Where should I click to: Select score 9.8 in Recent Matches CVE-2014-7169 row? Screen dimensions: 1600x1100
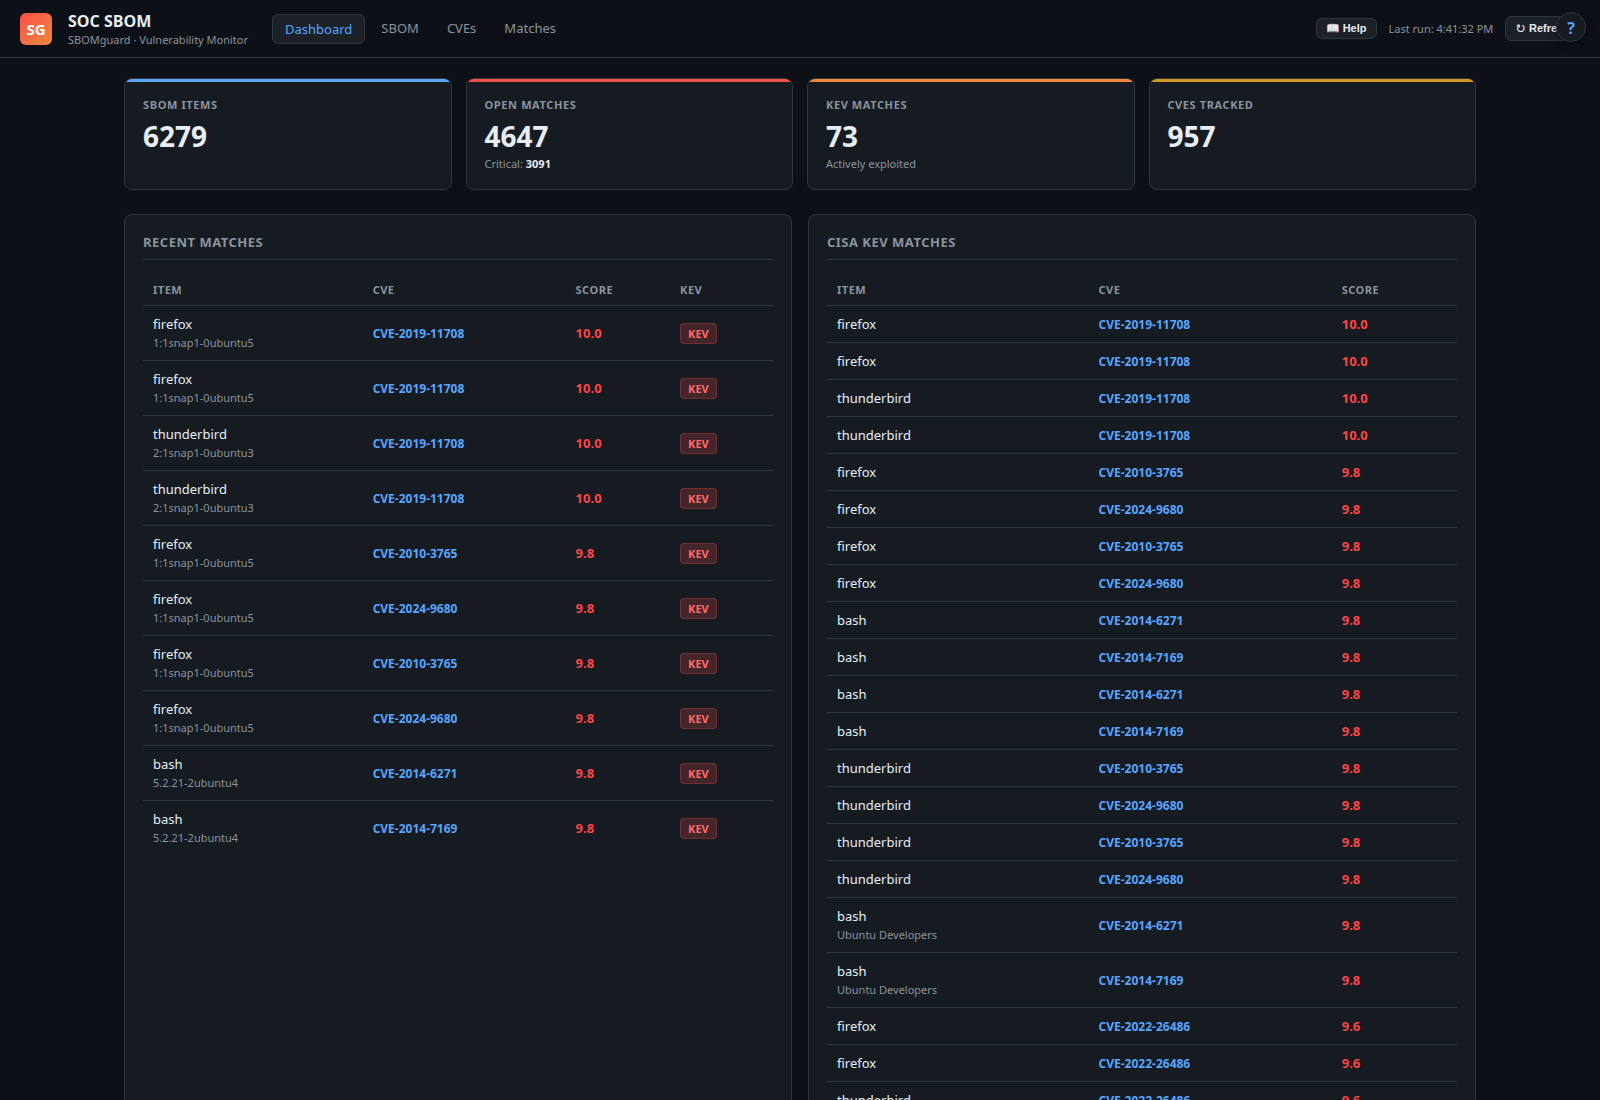point(585,829)
